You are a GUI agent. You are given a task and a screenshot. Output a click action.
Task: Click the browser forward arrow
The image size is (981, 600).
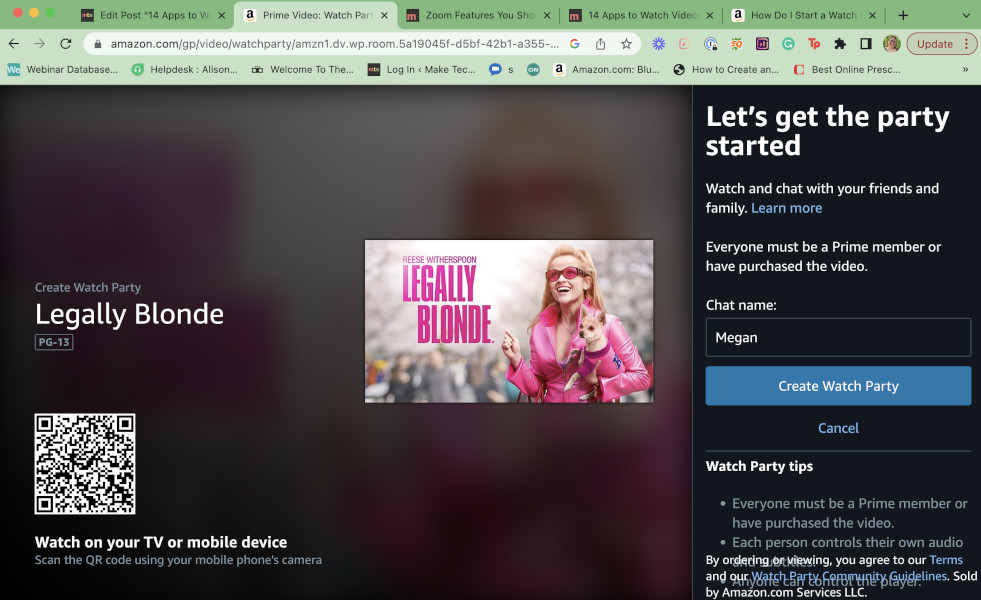(39, 44)
